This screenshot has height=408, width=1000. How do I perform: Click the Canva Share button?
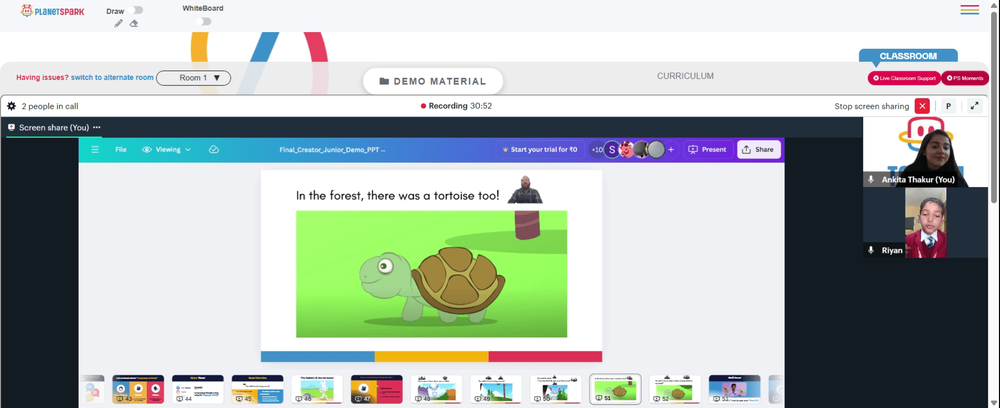[x=758, y=150]
